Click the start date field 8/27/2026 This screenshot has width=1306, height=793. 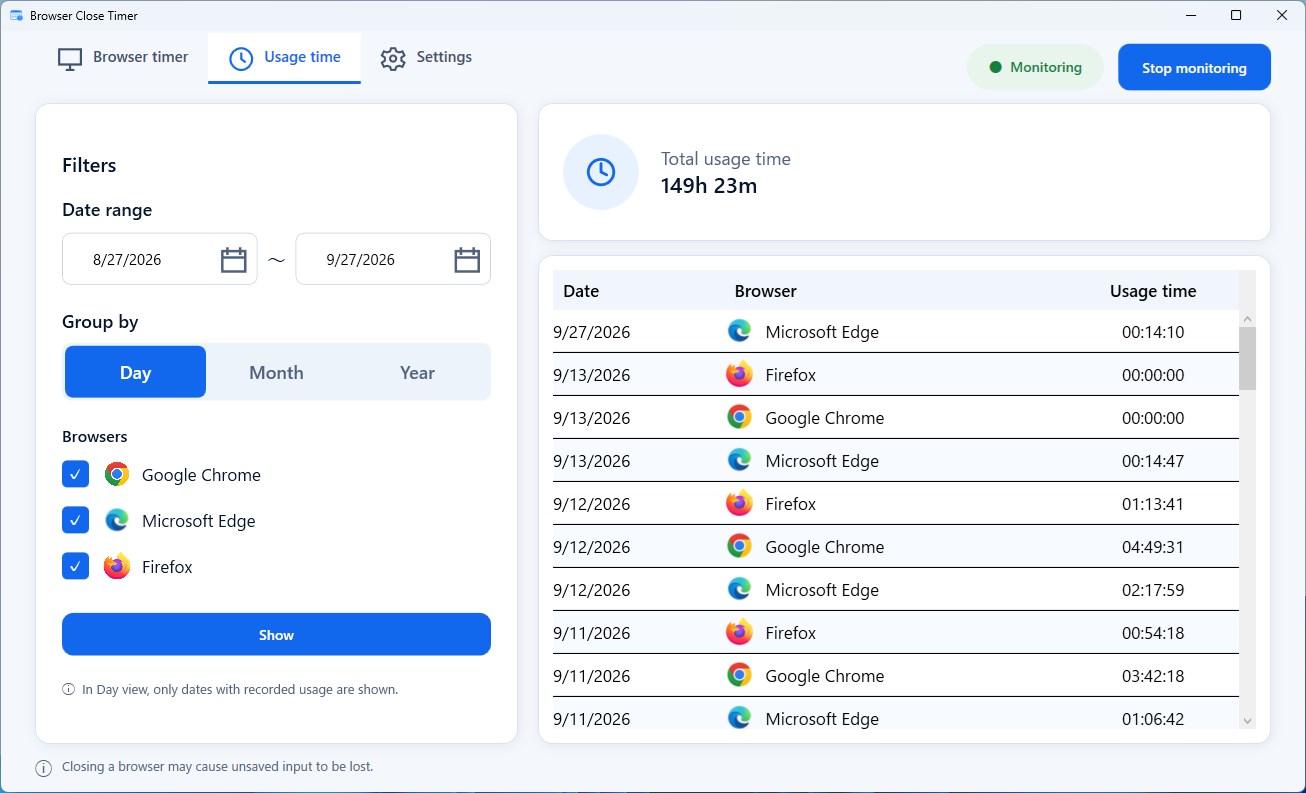click(x=160, y=259)
